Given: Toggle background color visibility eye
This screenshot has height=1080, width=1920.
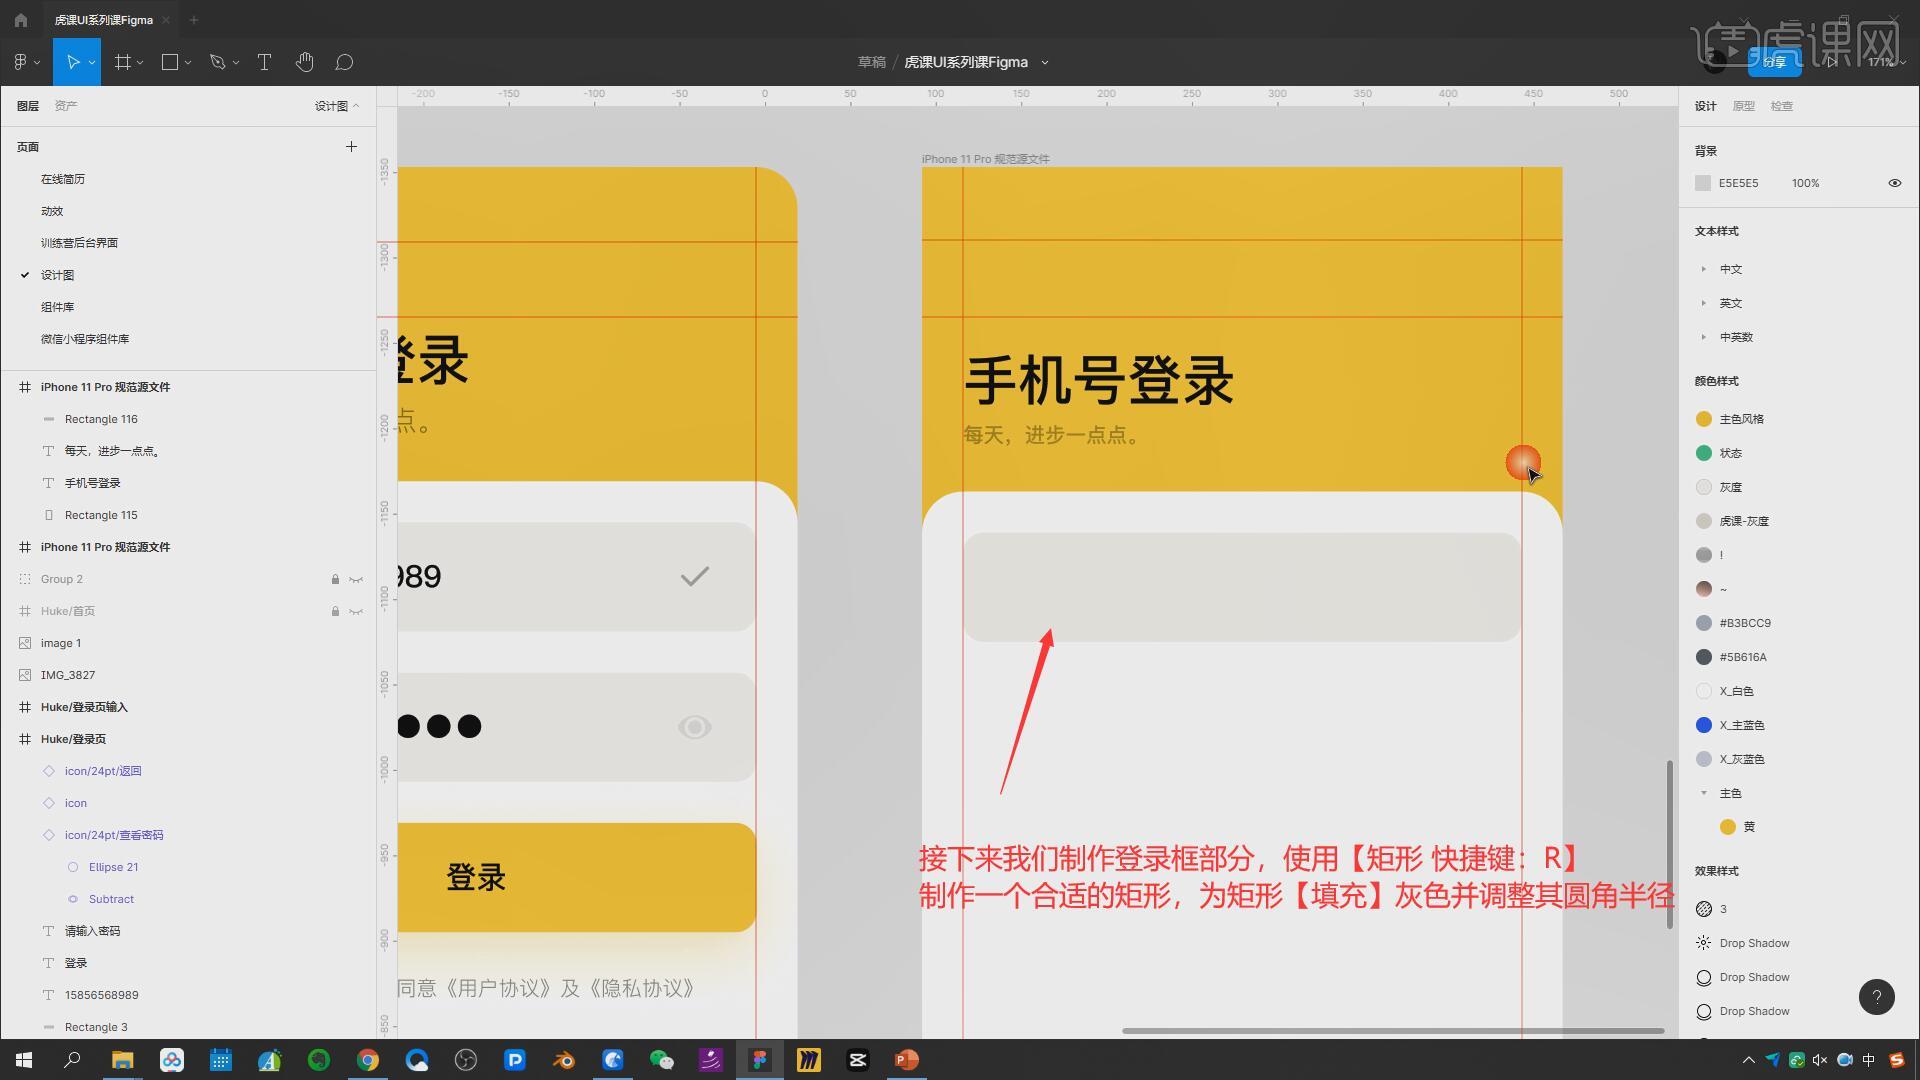Looking at the screenshot, I should point(1894,183).
